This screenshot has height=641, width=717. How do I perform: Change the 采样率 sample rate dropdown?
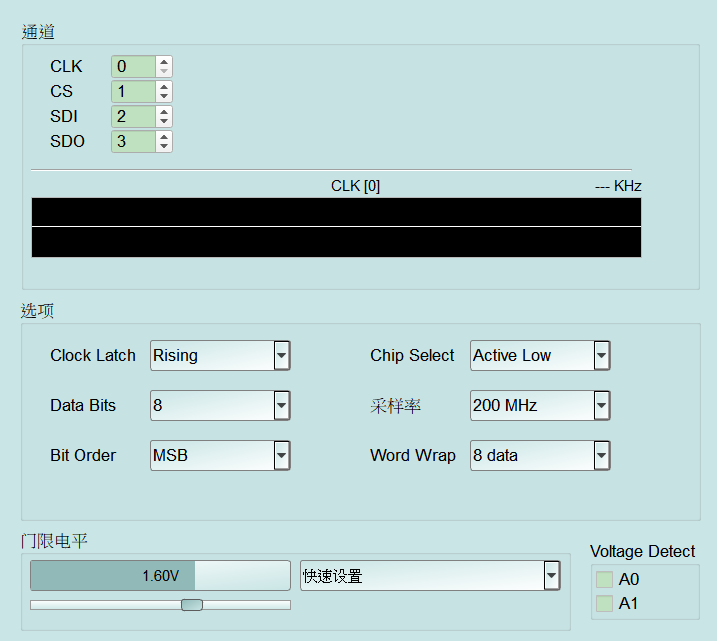540,405
